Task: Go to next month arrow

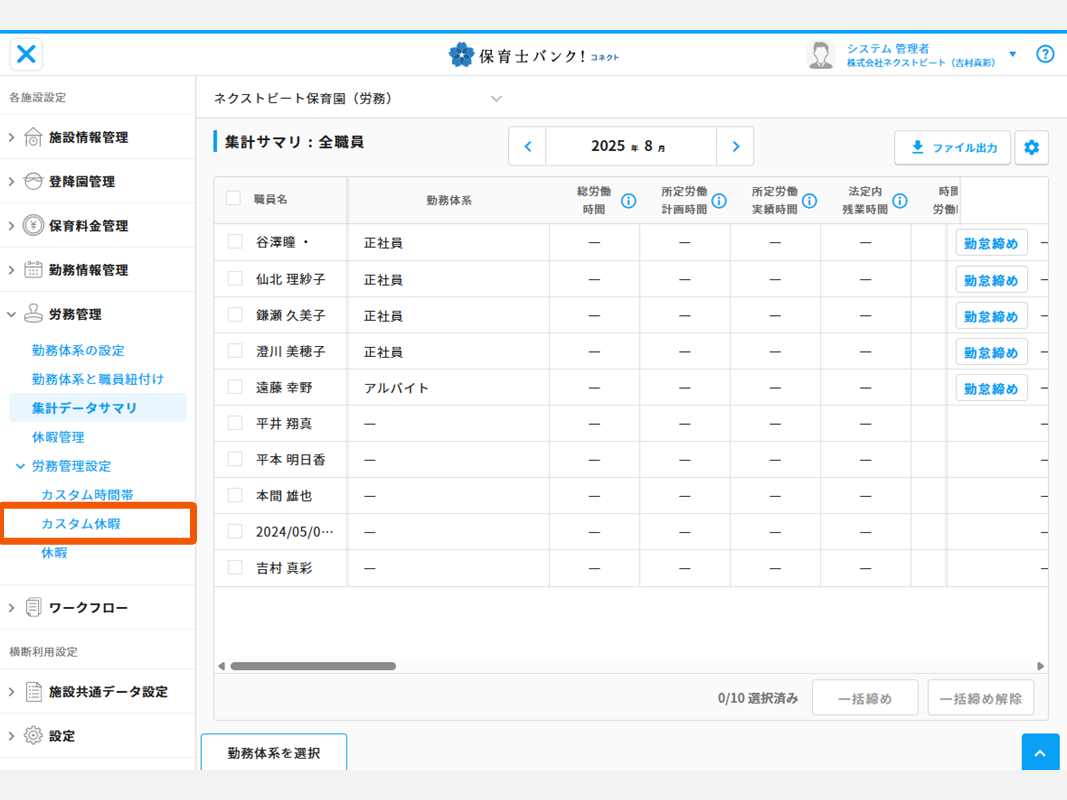Action: click(x=735, y=147)
